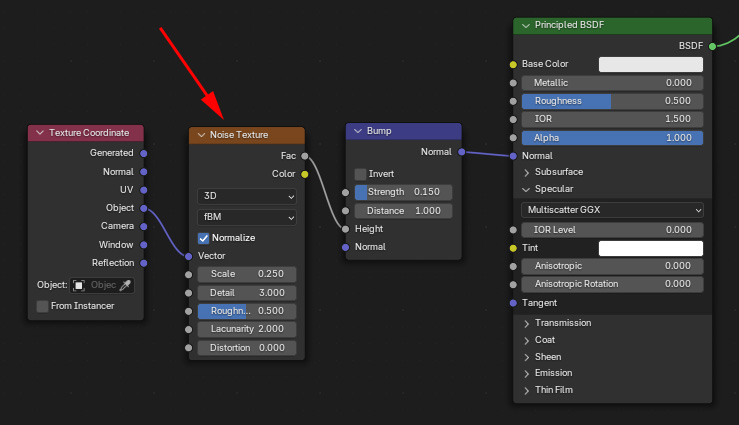Open the fBM noise type dropdown
Image resolution: width=739 pixels, height=425 pixels.
point(247,217)
